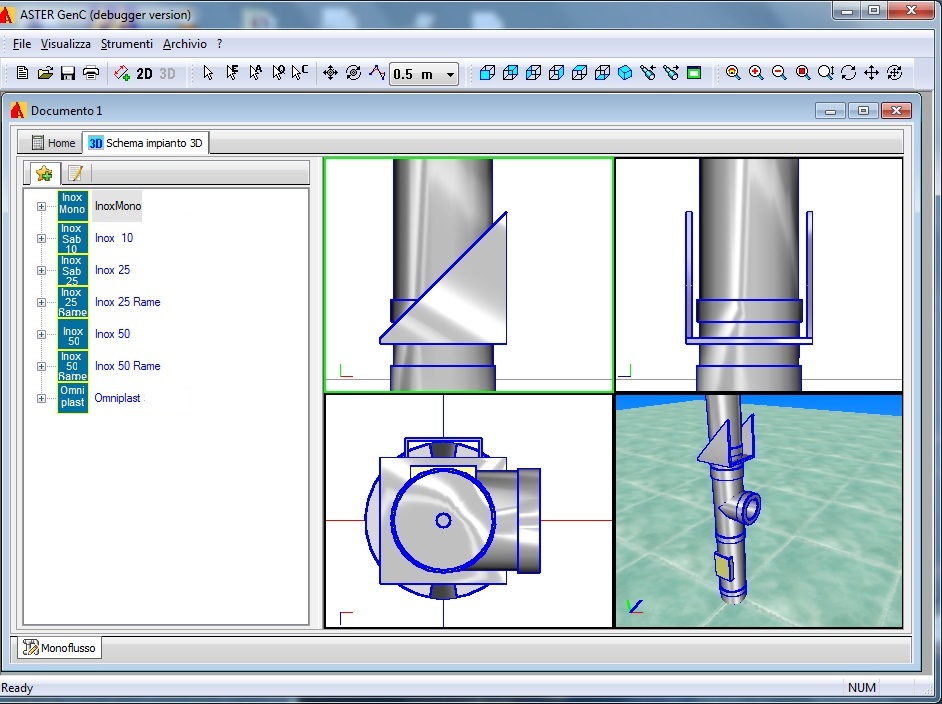Click the red-filled magnifier zoom icon
The width and height of the screenshot is (942, 704).
tap(803, 73)
